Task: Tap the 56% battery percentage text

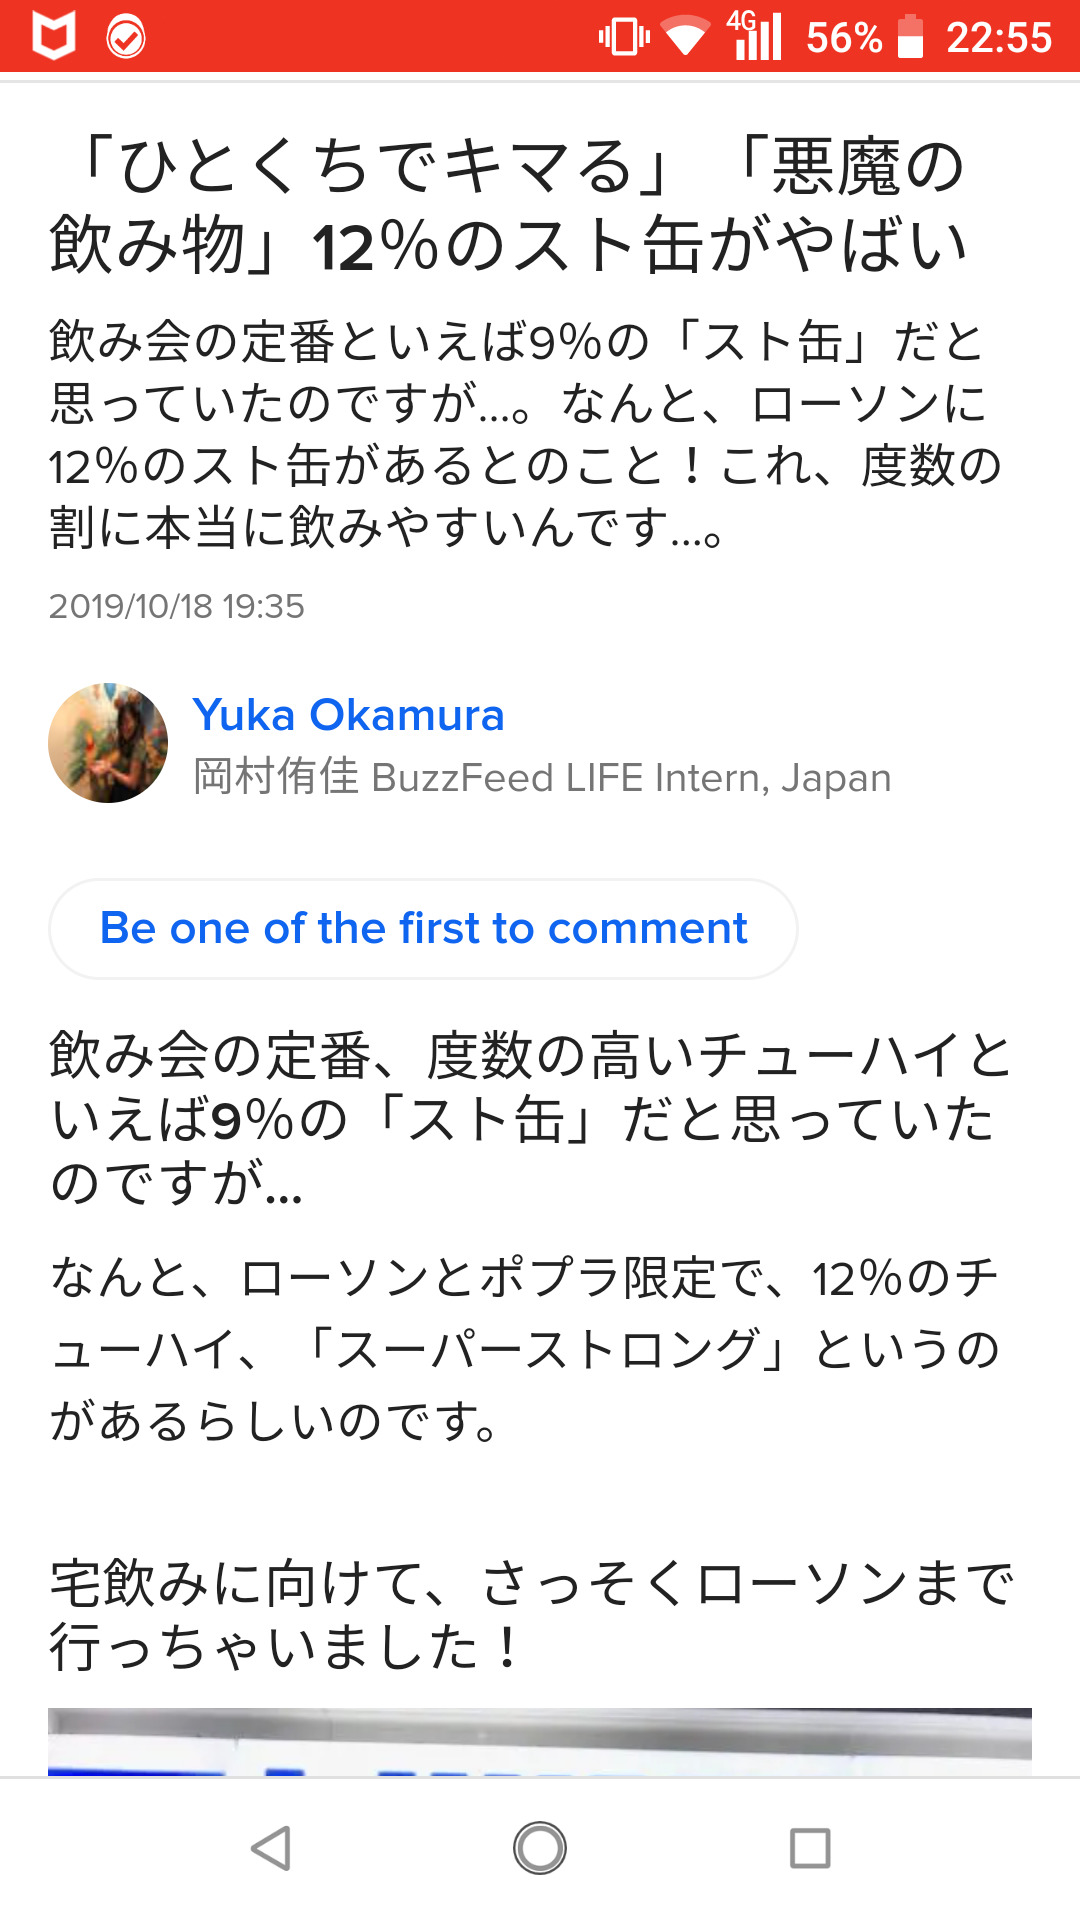Action: tap(844, 38)
